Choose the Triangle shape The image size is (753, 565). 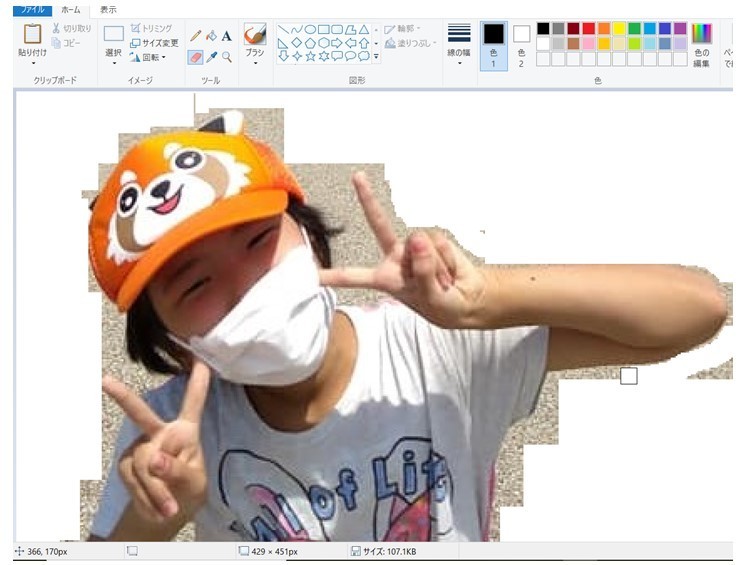364,30
